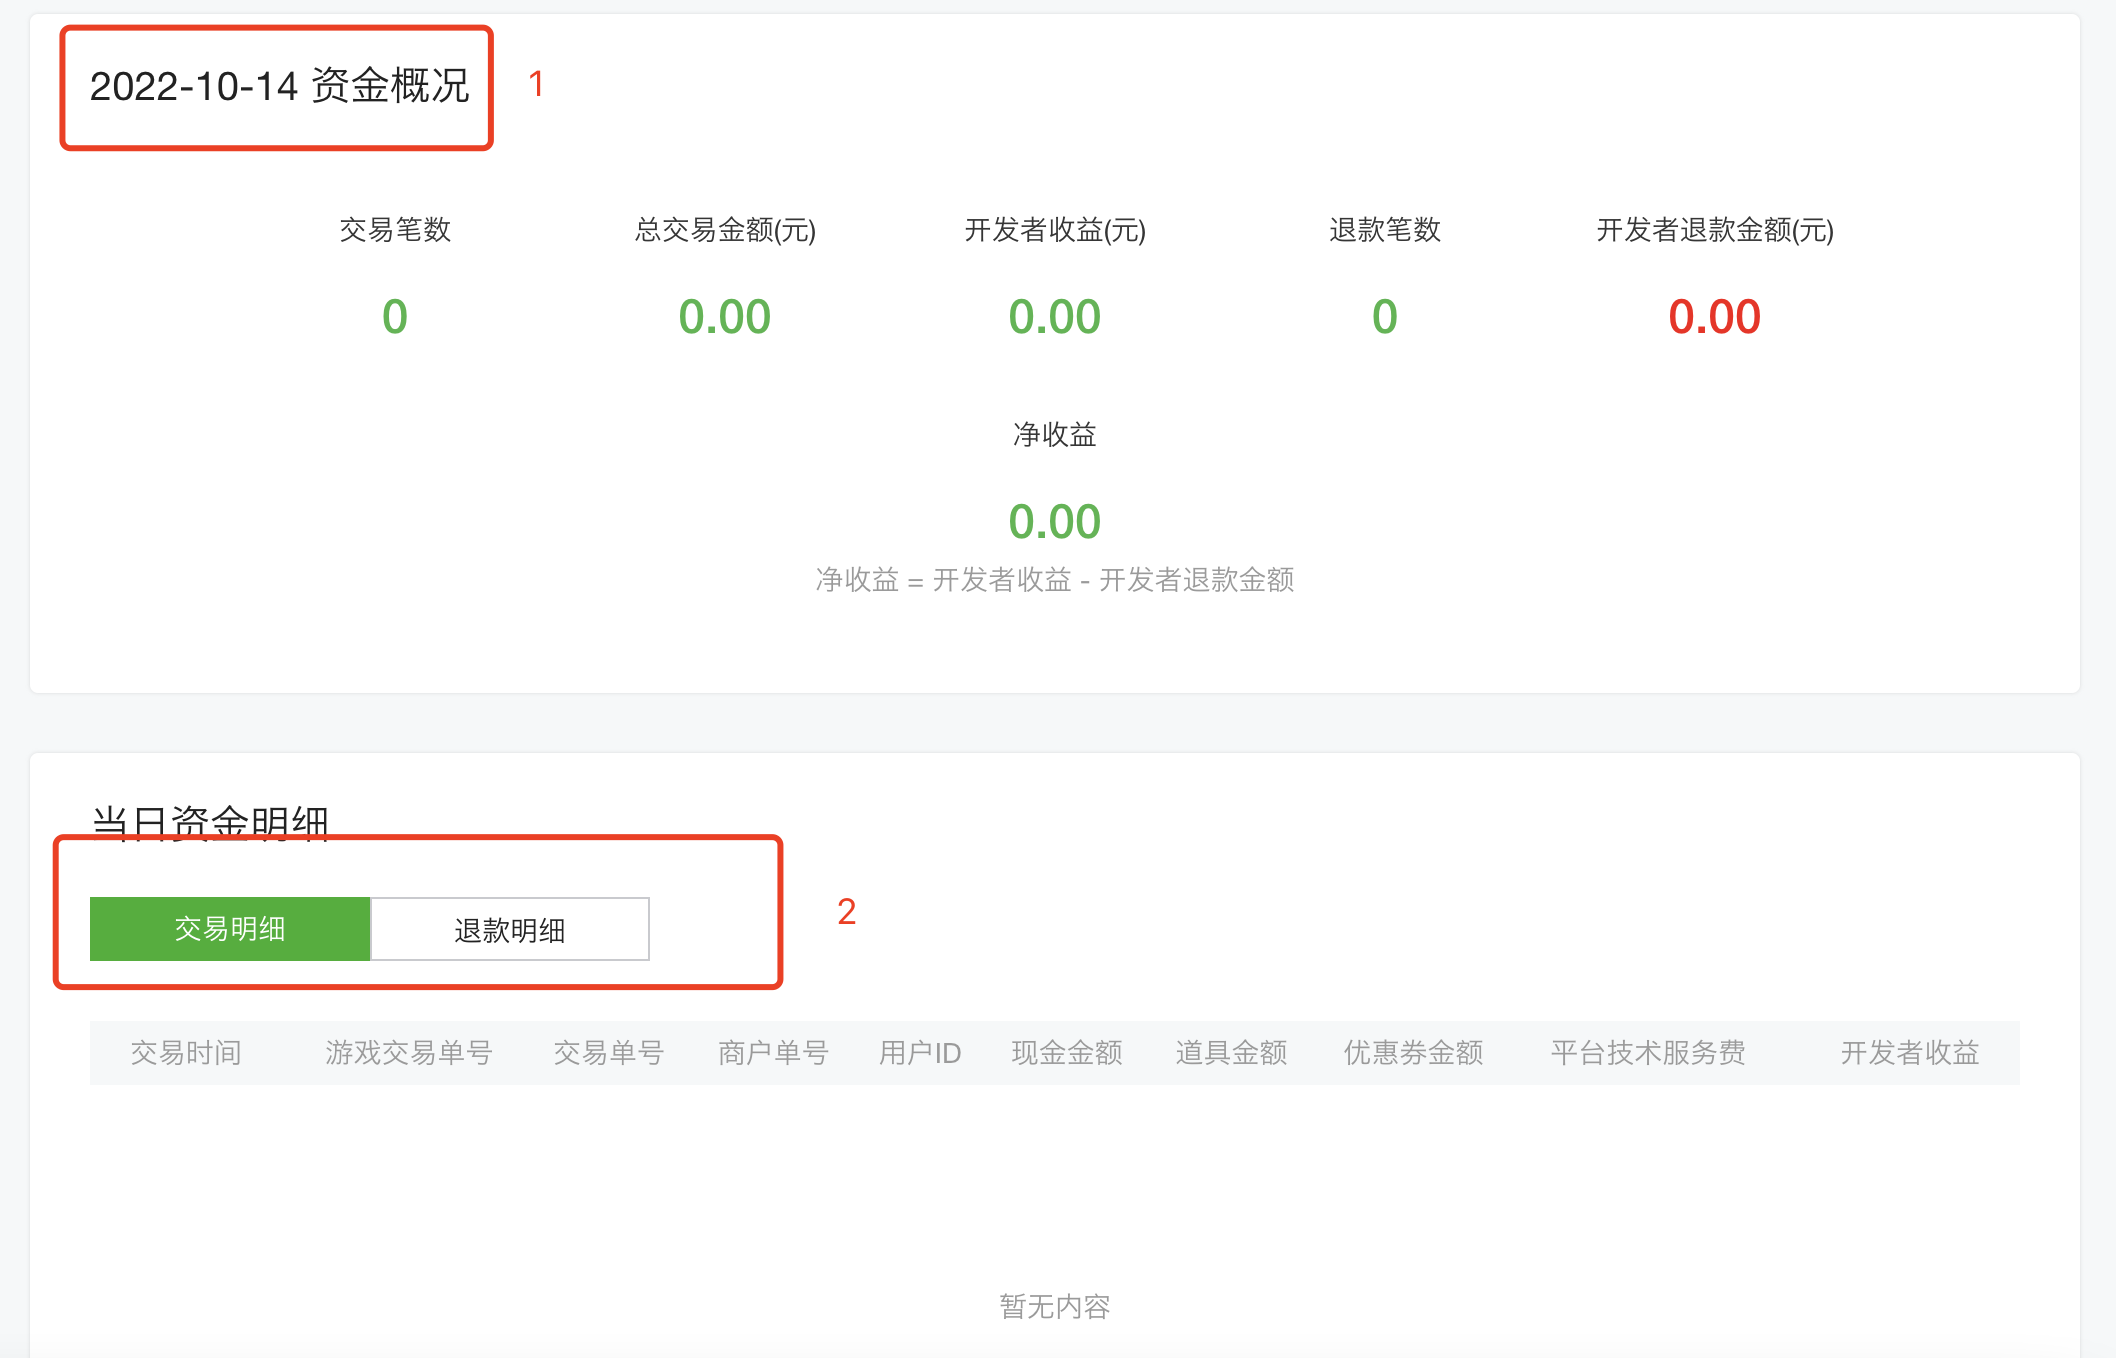Viewport: 2116px width, 1358px height.
Task: Click the 交易时间 column header
Action: tap(186, 1053)
